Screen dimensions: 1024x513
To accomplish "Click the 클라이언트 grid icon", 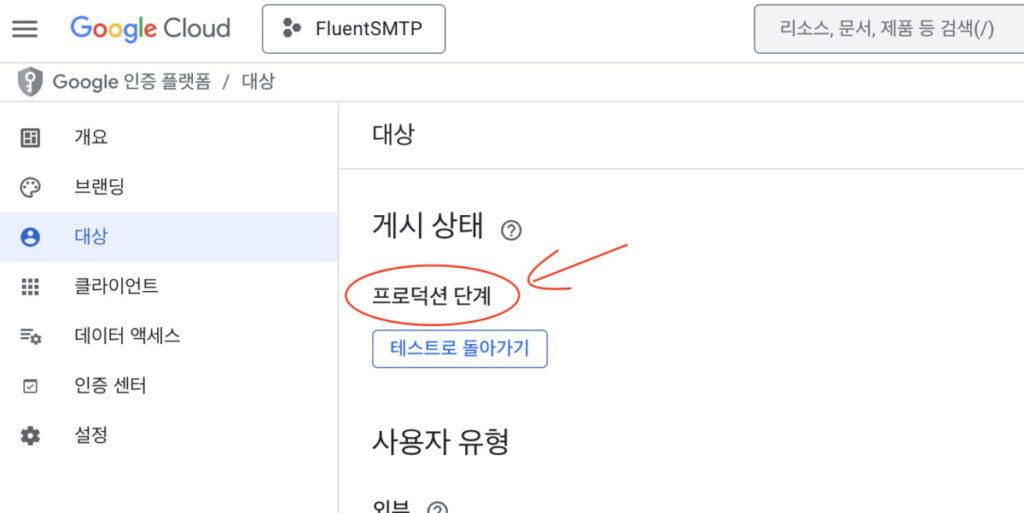I will (x=30, y=287).
